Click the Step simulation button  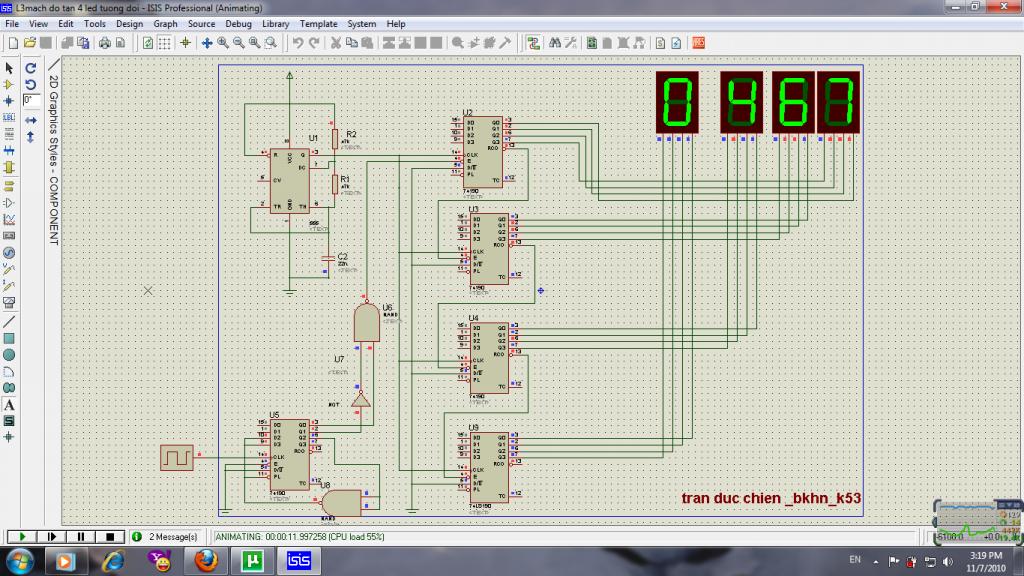(52, 537)
